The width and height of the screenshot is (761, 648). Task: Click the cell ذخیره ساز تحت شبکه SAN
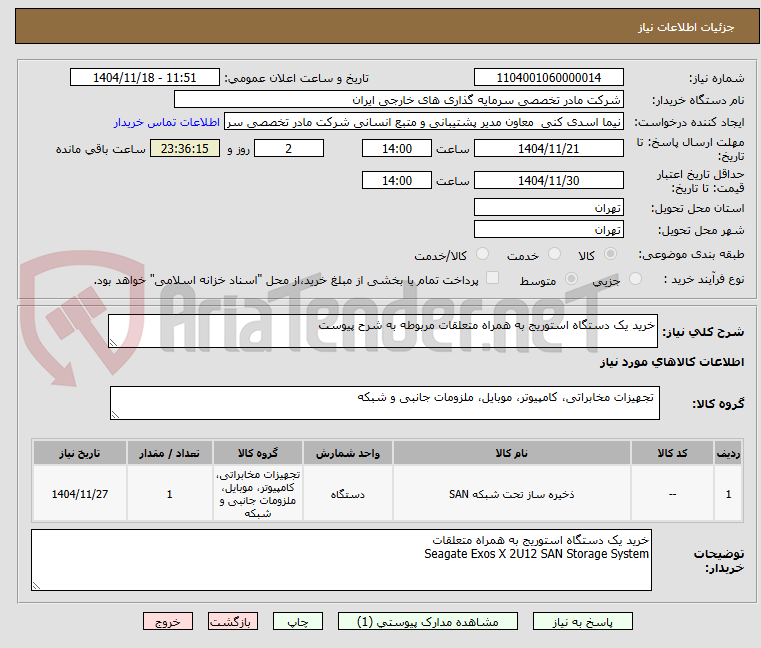tap(512, 494)
